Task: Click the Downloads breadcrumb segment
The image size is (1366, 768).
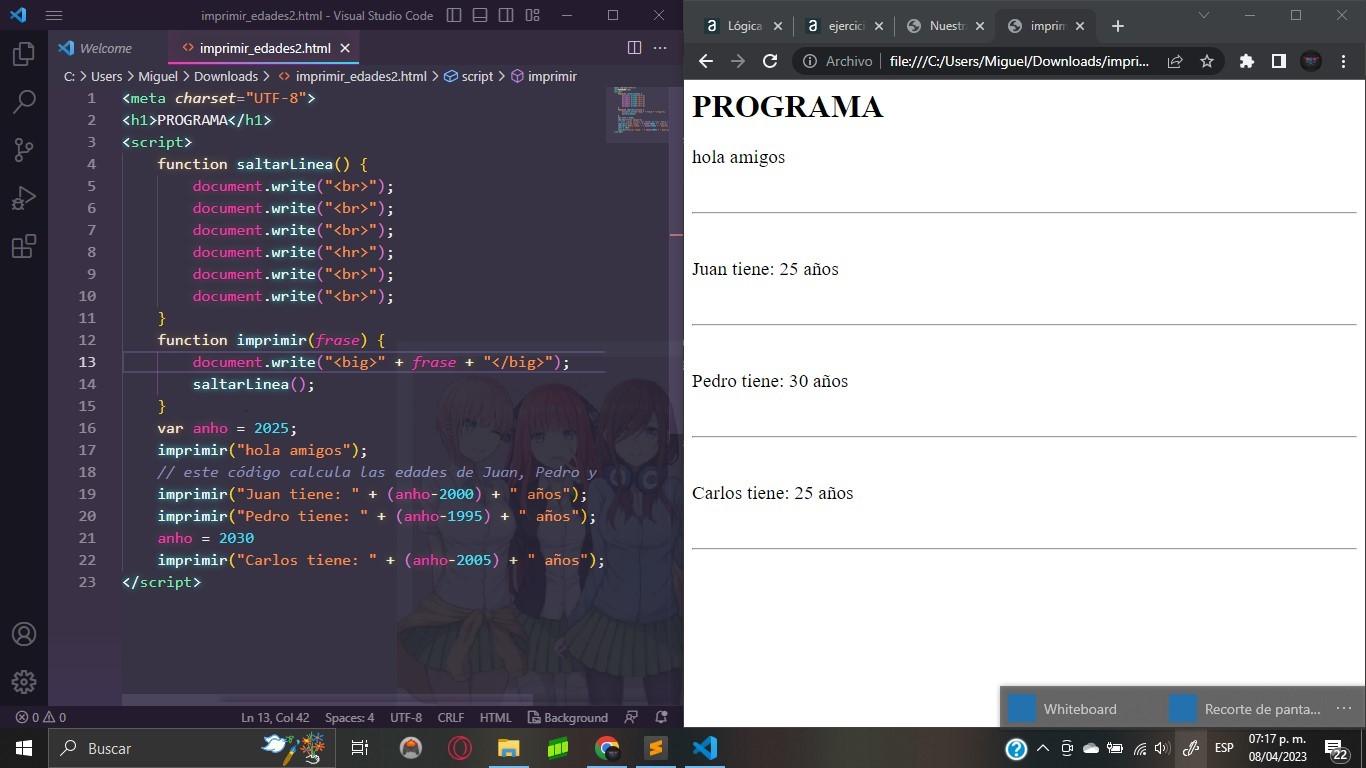Action: [x=226, y=76]
